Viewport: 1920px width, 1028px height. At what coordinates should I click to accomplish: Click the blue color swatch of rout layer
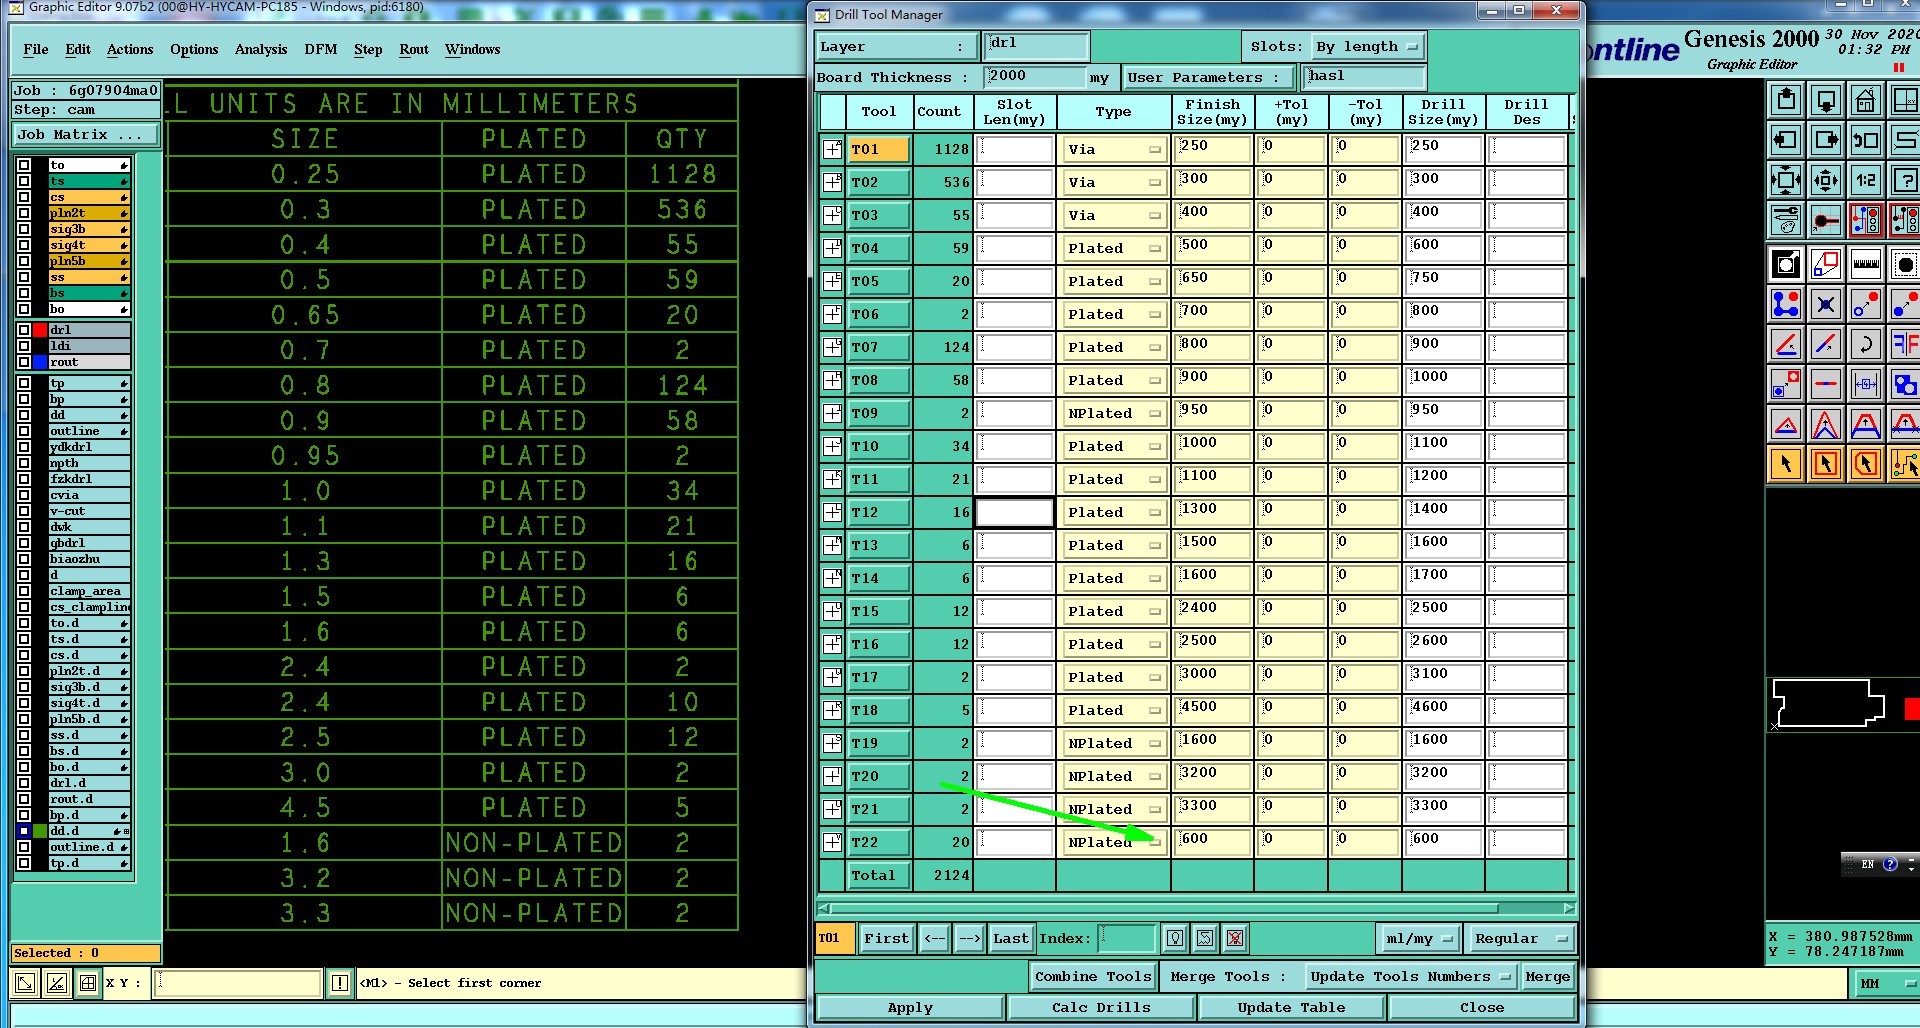40,362
